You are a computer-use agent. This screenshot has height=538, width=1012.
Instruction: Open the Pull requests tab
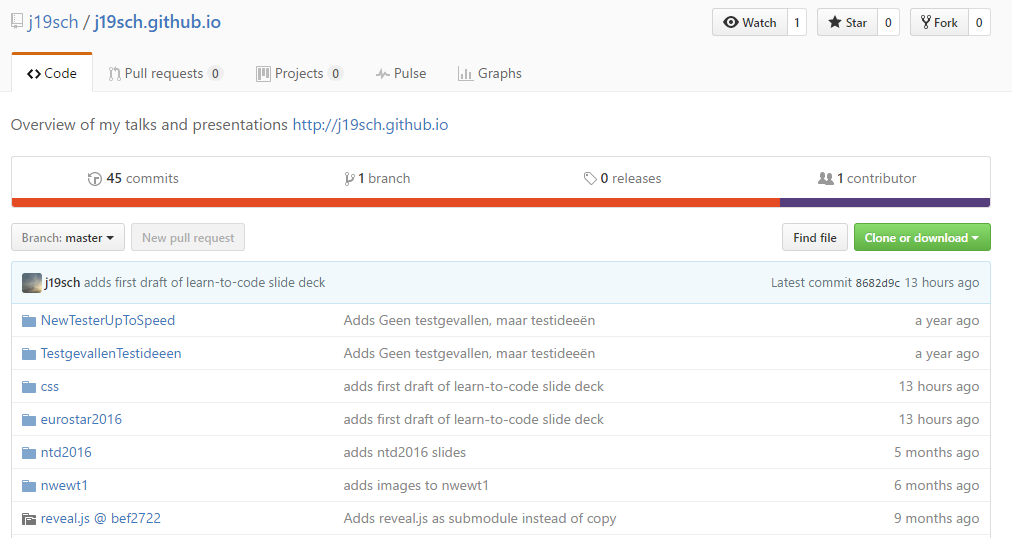pos(165,74)
